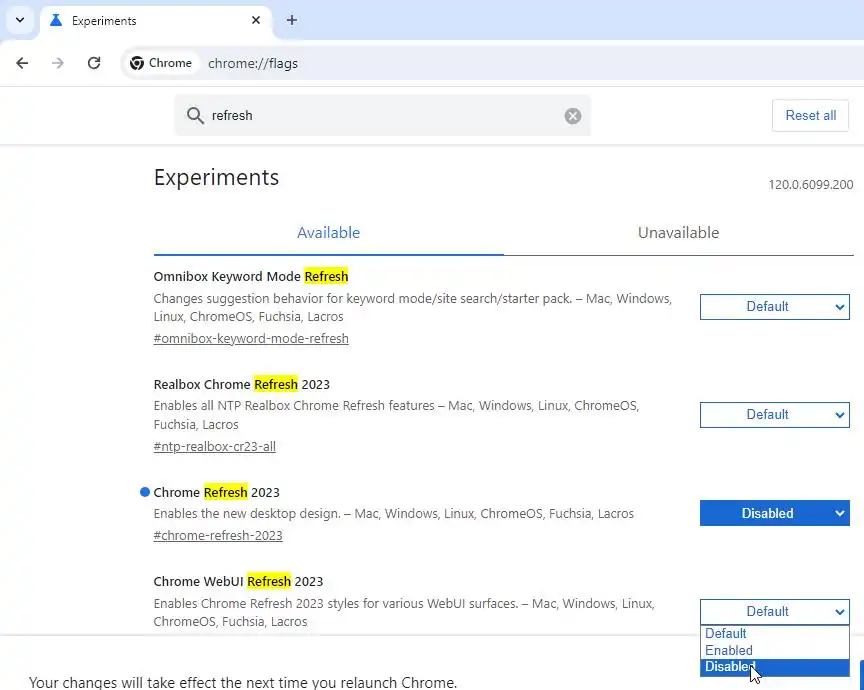Click the tab search chevron button
The image size is (864, 690).
20,20
